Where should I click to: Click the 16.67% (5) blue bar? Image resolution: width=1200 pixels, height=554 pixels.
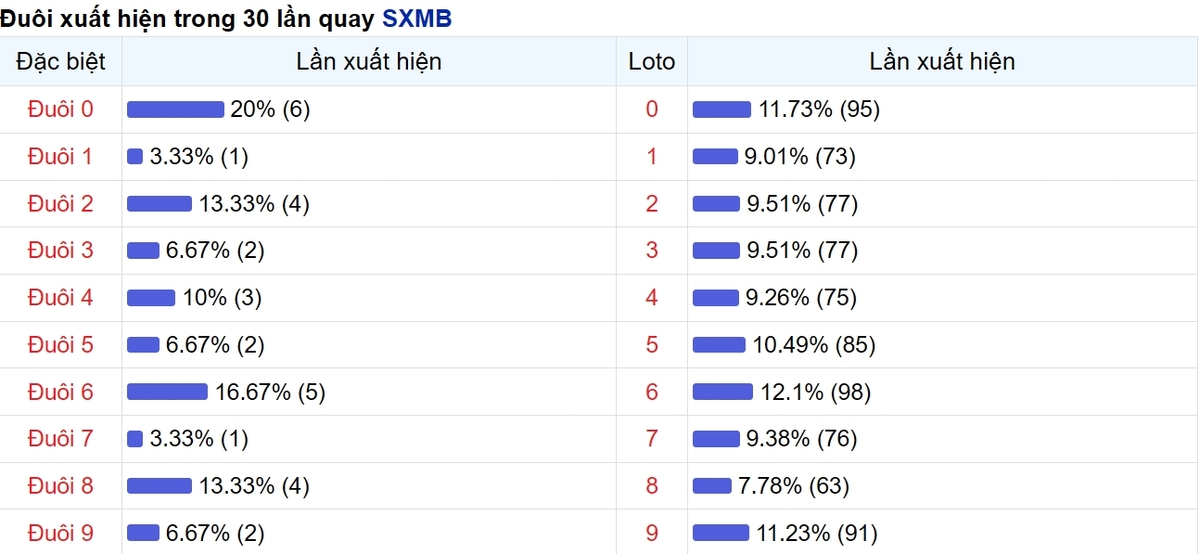[167, 392]
